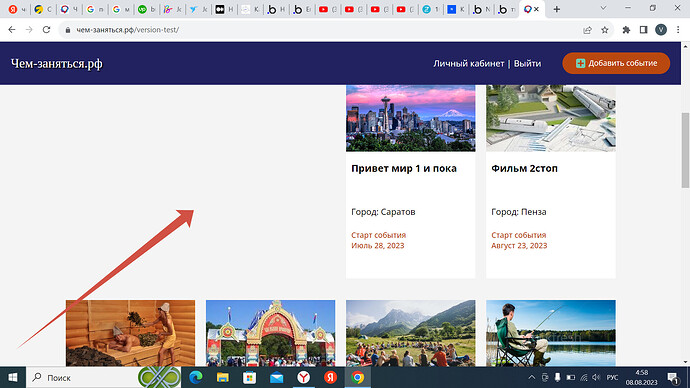The width and height of the screenshot is (690, 388).
Task: Open the Chrome three-dot menu
Action: [x=678, y=30]
